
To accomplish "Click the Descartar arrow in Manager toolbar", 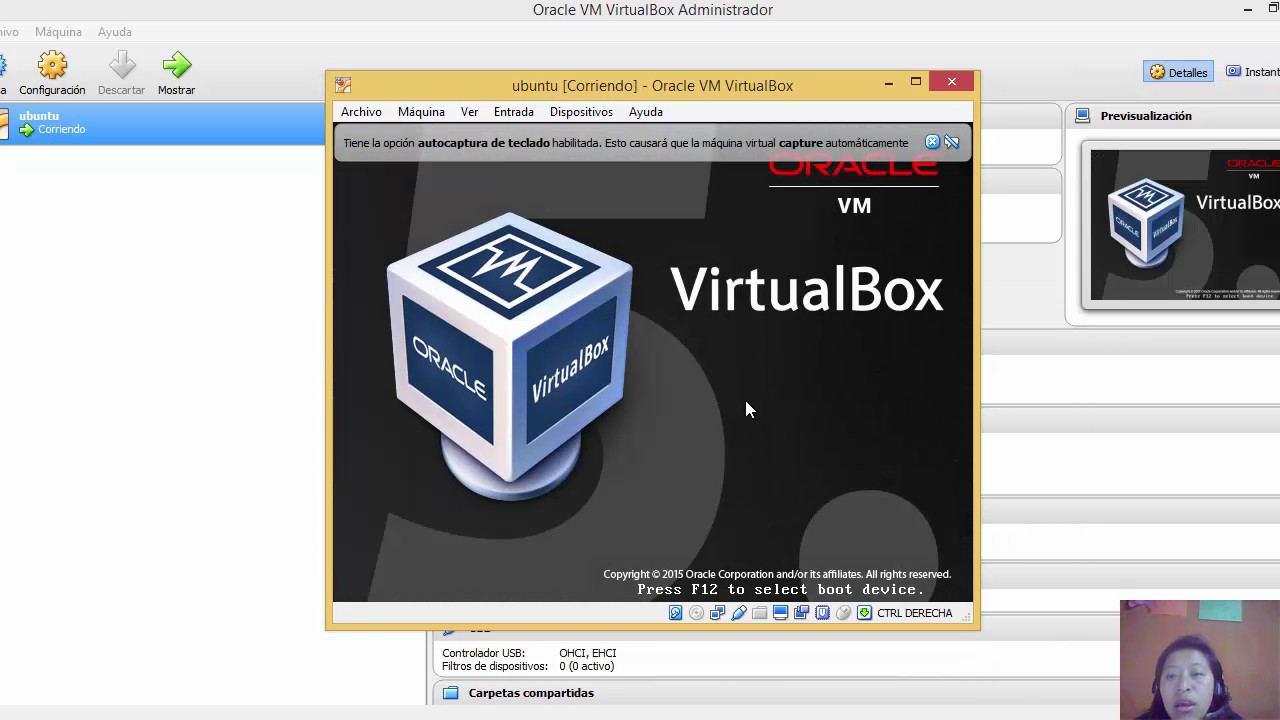I will (x=121, y=74).
